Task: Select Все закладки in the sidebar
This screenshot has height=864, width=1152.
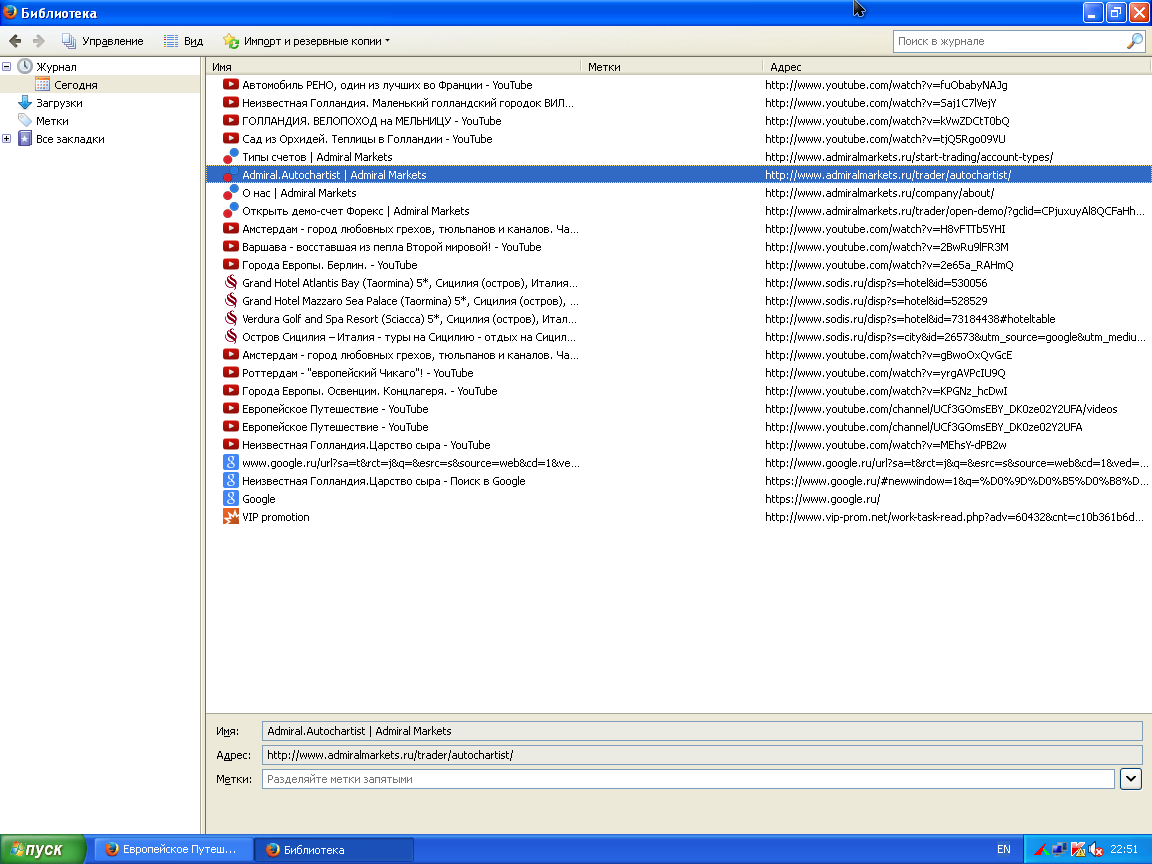Action: (71, 139)
